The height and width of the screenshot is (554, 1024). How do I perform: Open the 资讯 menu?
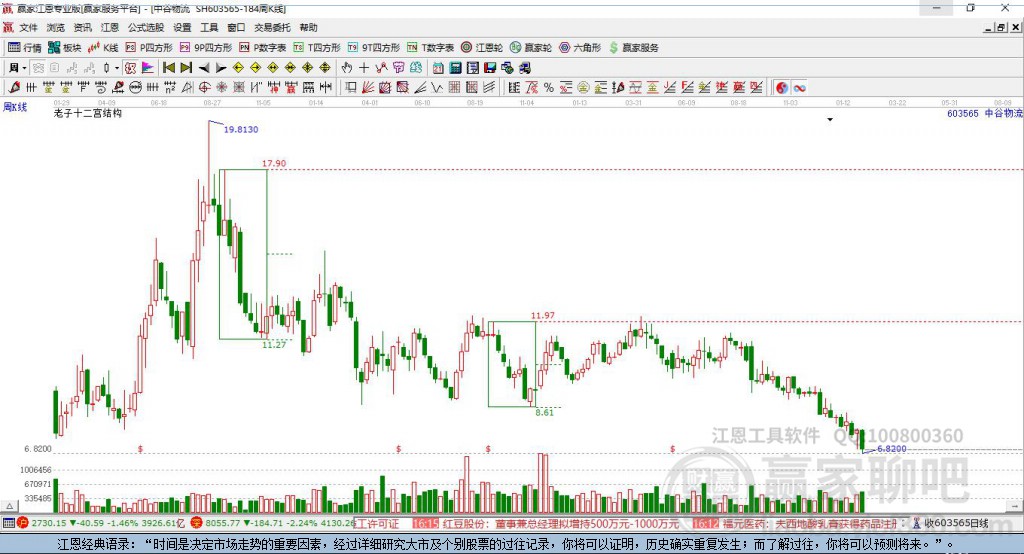[82, 27]
